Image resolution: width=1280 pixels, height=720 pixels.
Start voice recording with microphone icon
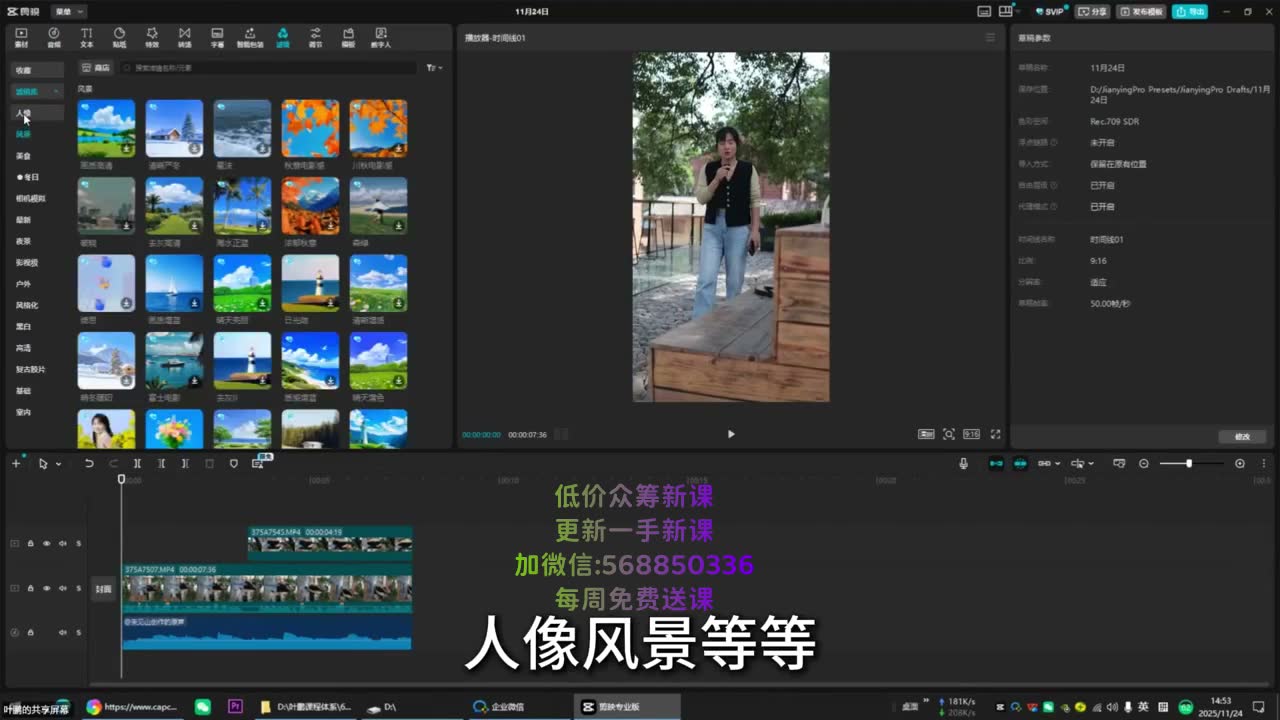tap(964, 463)
